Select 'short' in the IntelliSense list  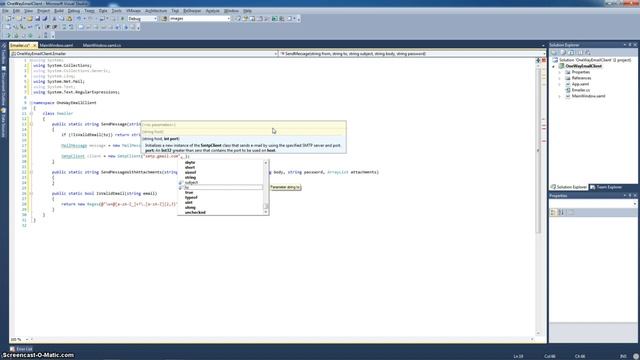point(221,167)
